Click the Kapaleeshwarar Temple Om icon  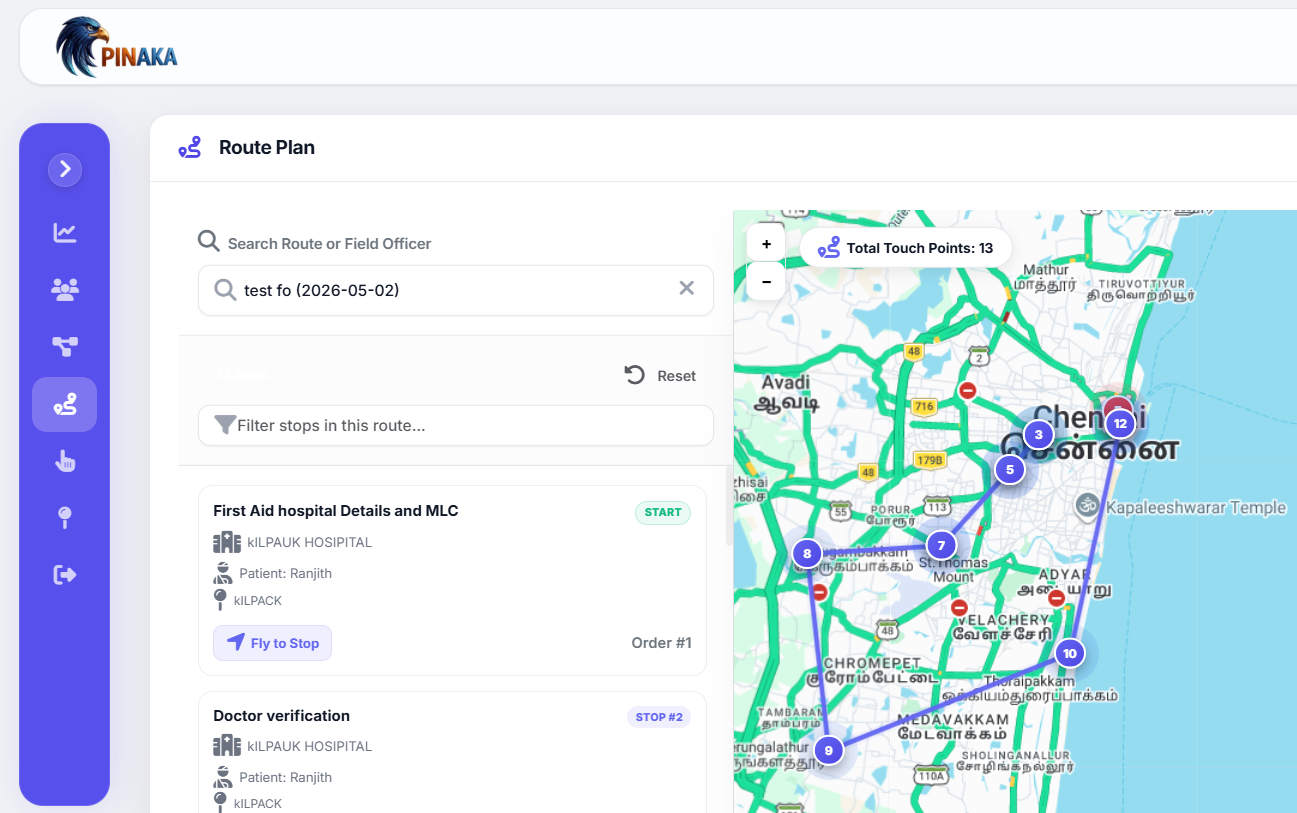coord(1087,506)
